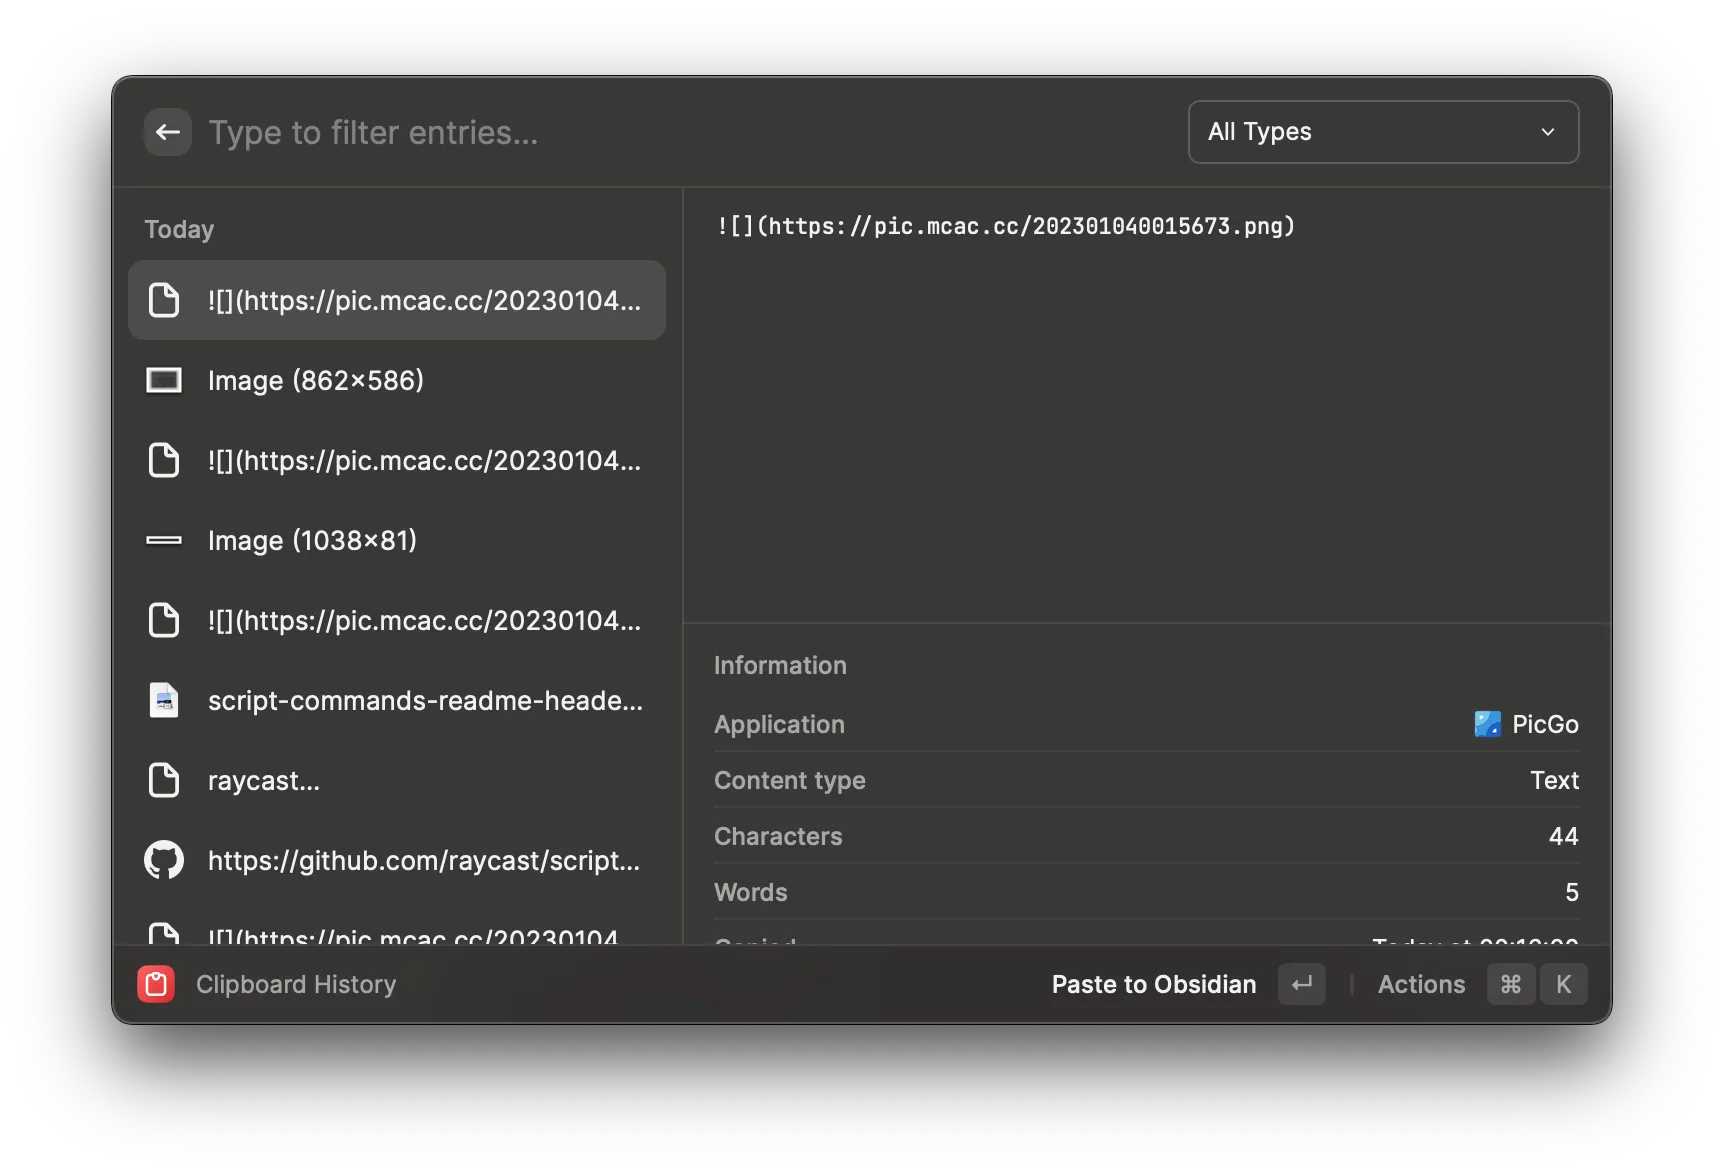Click the PicGo application icon
Viewport: 1724px width, 1172px height.
tap(1487, 724)
